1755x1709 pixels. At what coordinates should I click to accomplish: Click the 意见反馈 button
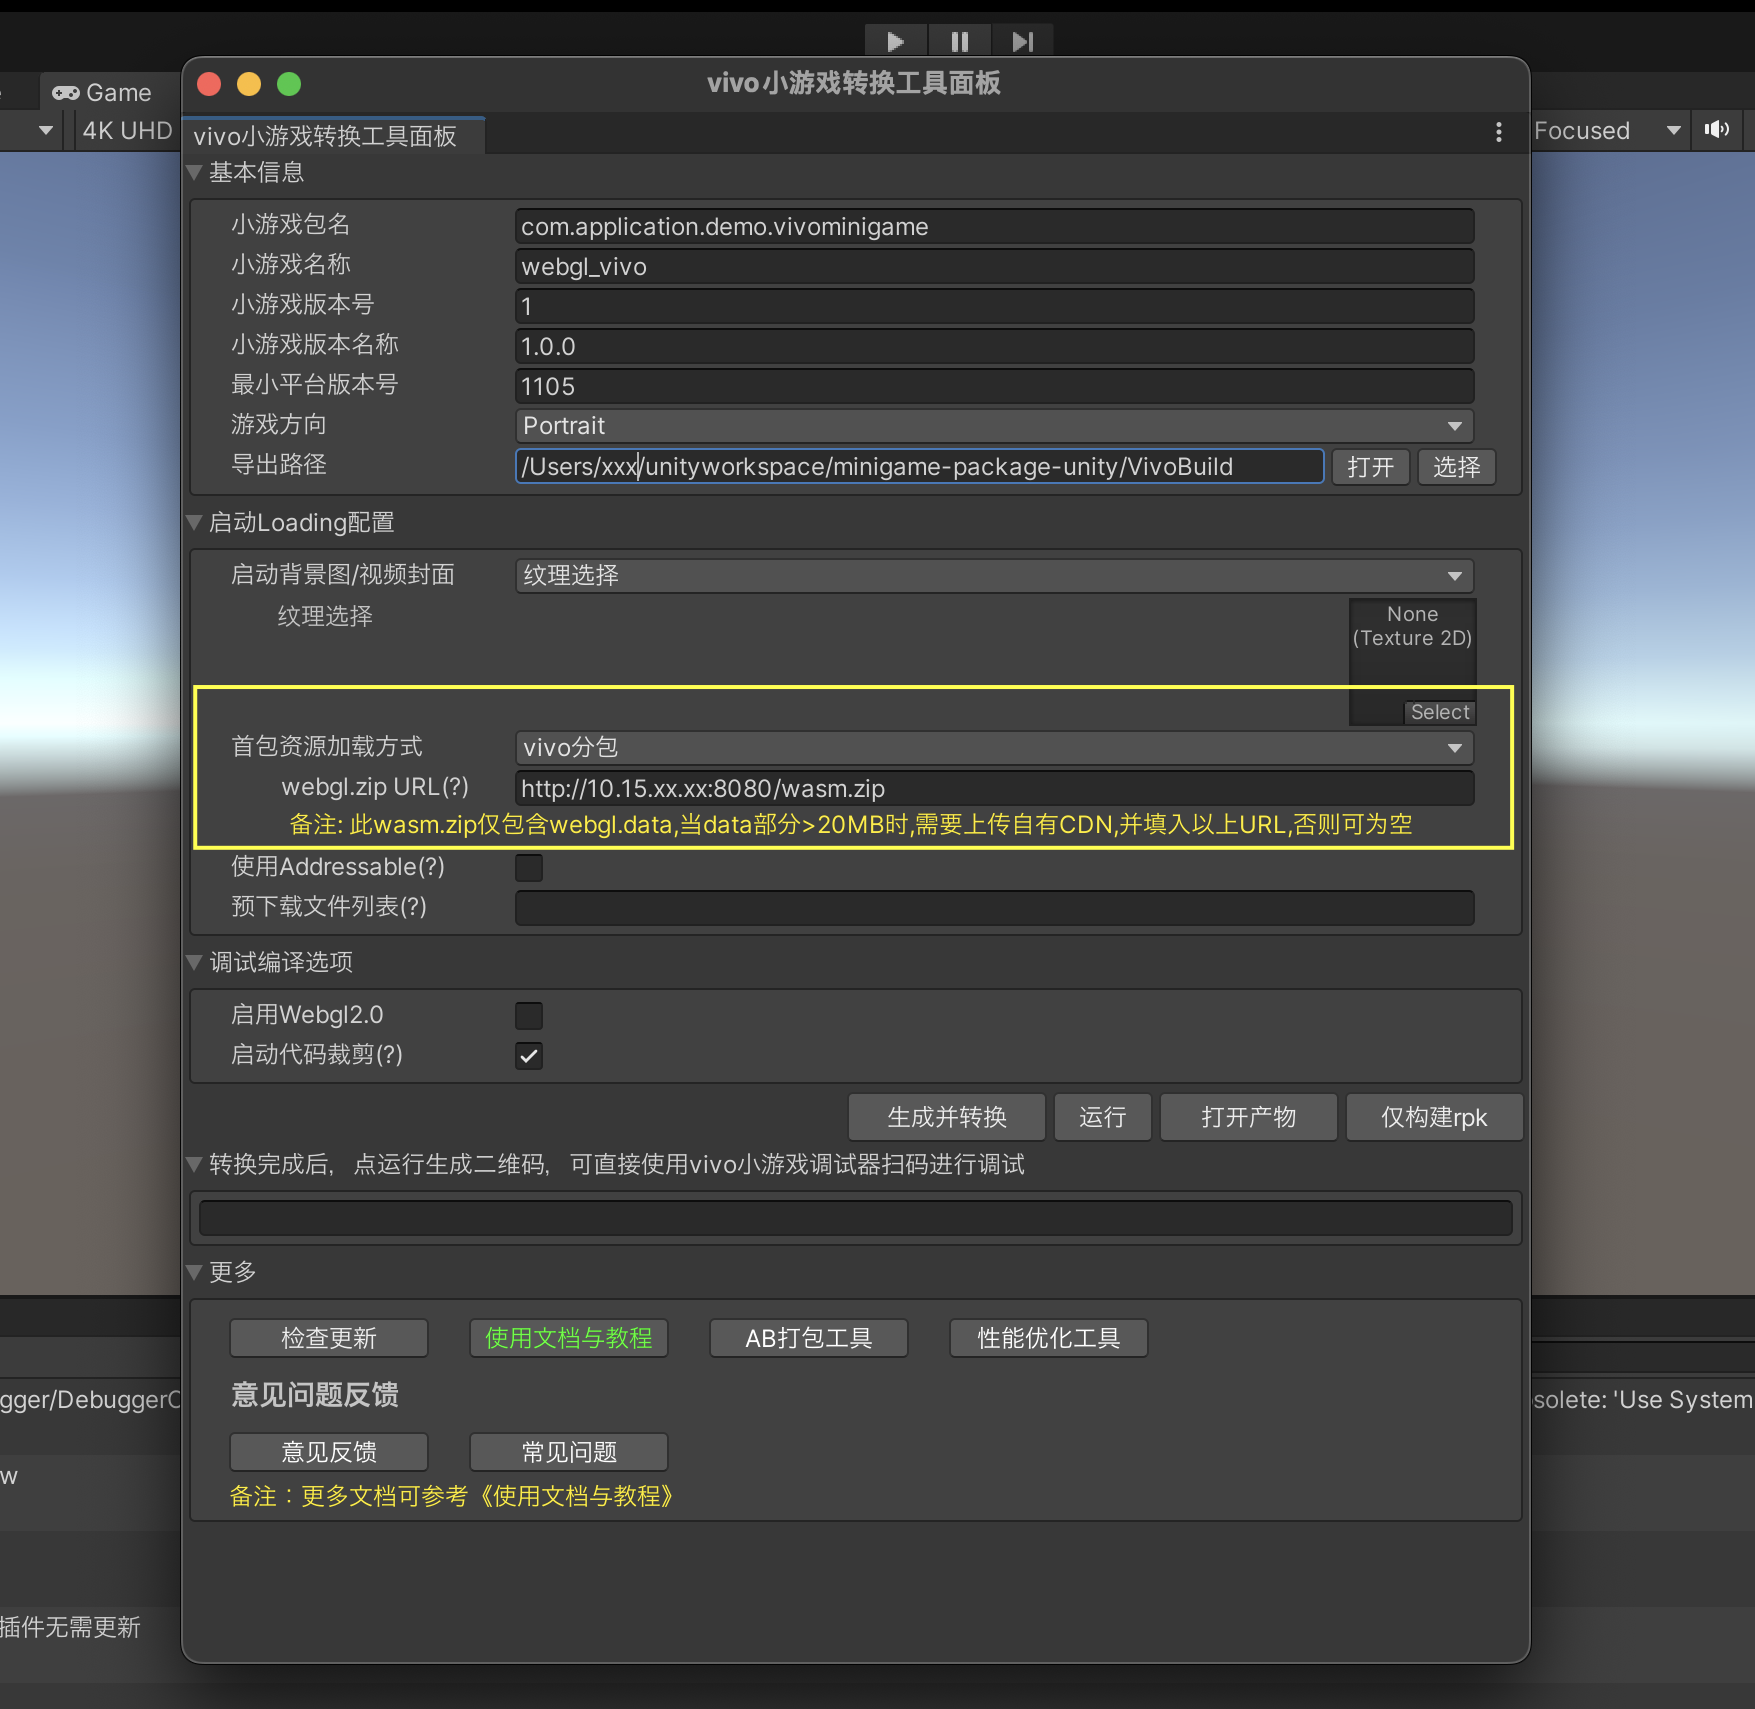pyautogui.click(x=329, y=1452)
